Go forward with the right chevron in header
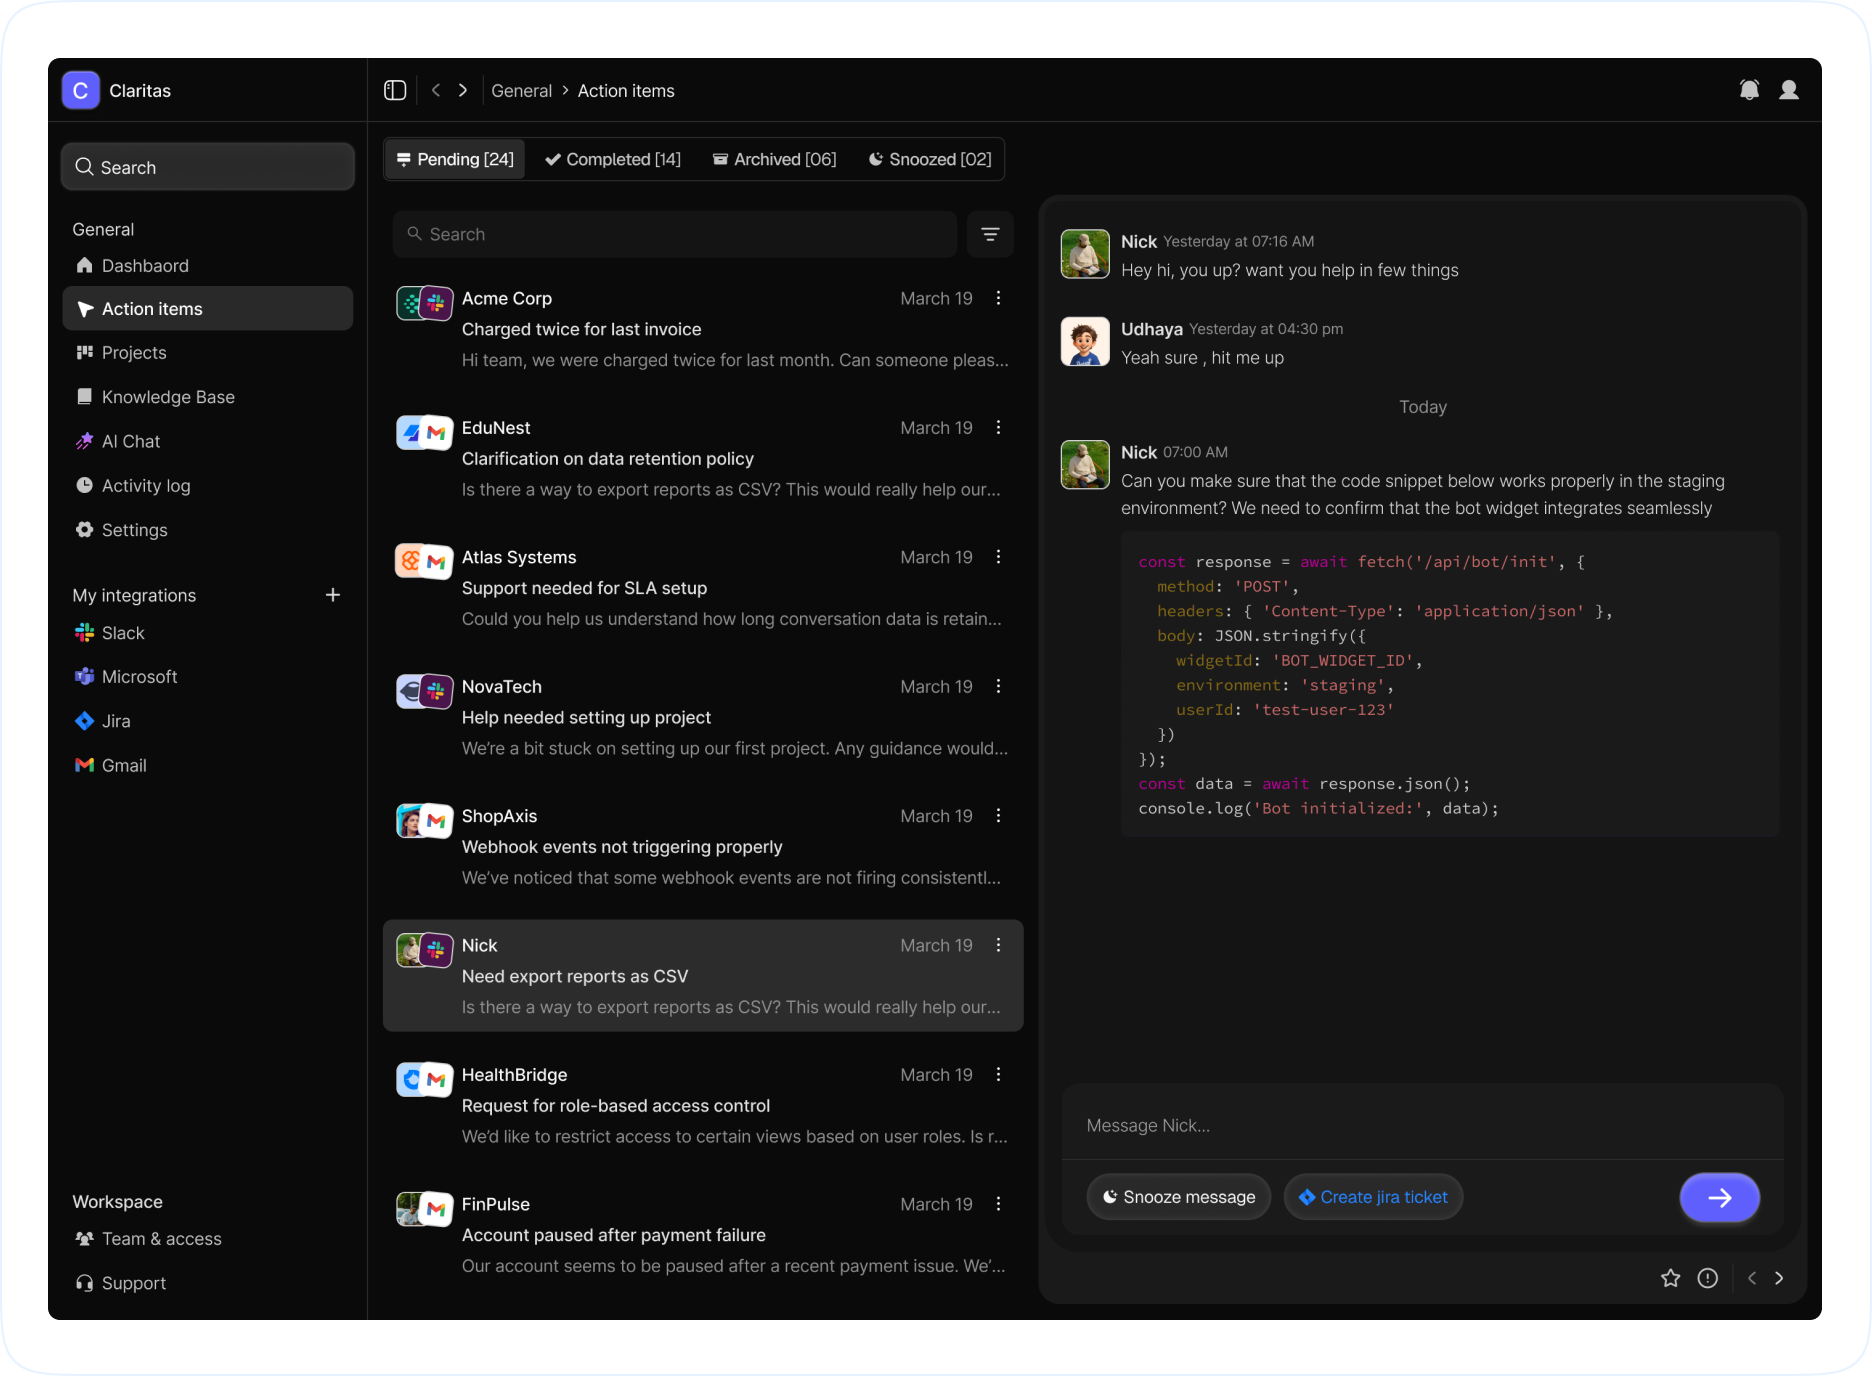 pyautogui.click(x=462, y=90)
